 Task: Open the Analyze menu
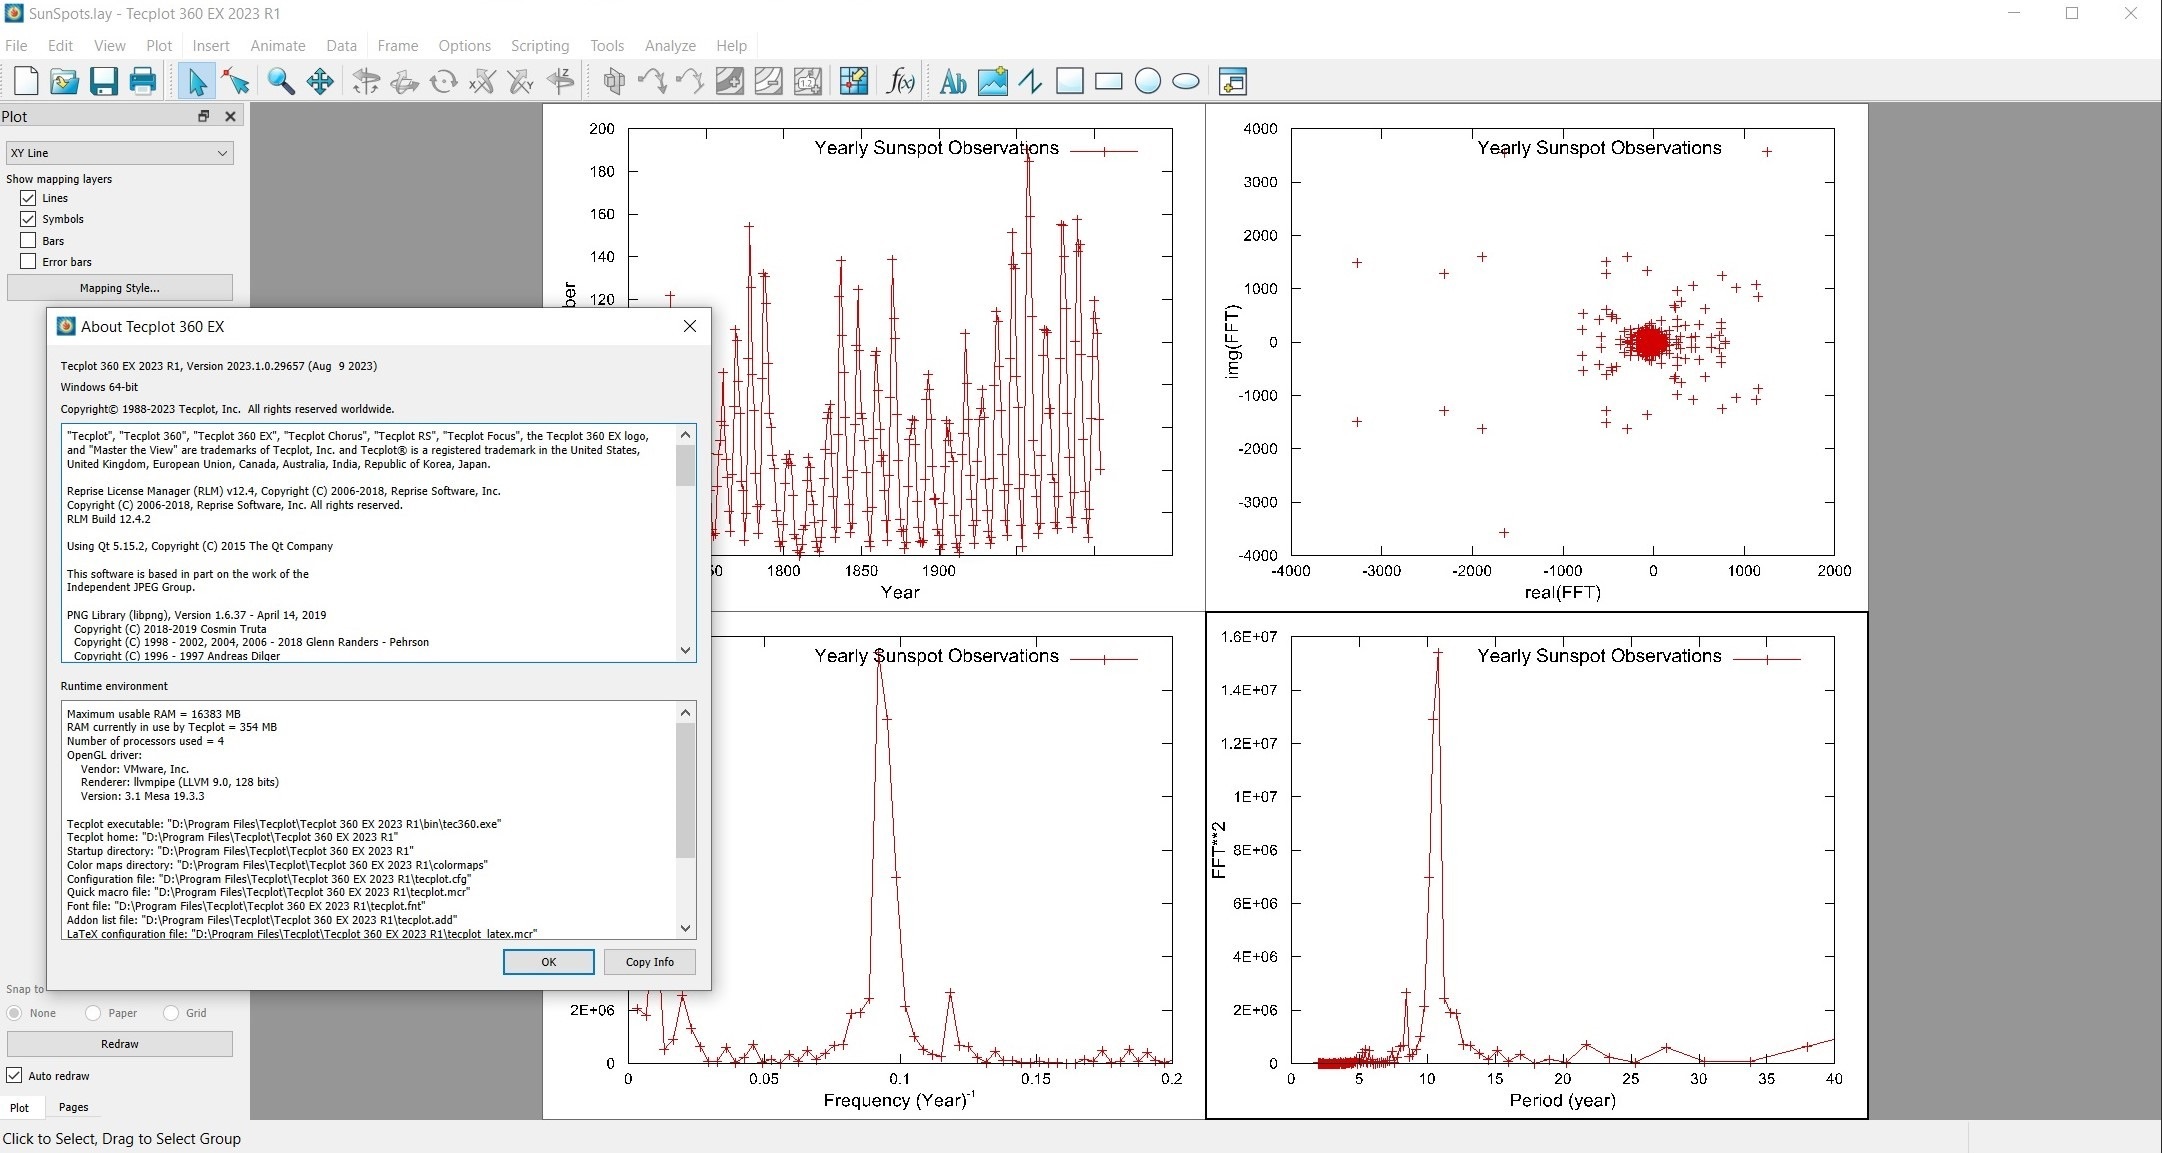coord(669,46)
